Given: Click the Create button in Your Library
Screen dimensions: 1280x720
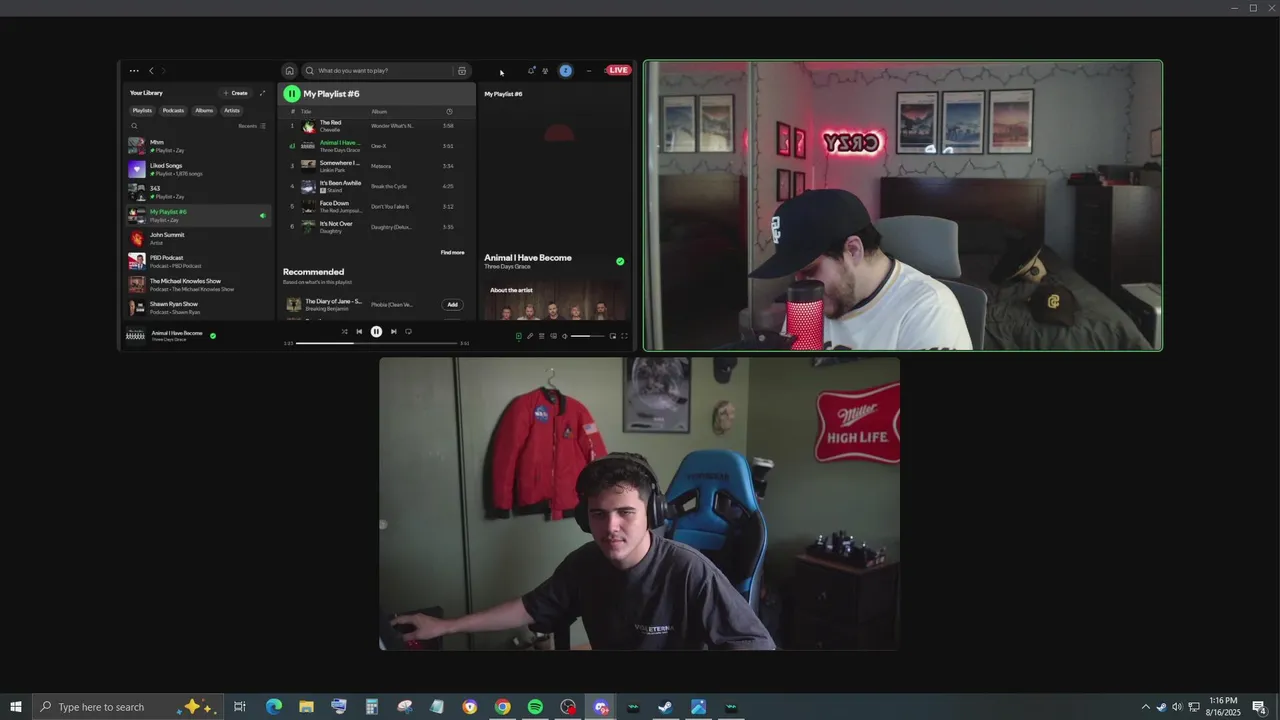Looking at the screenshot, I should (x=235, y=93).
